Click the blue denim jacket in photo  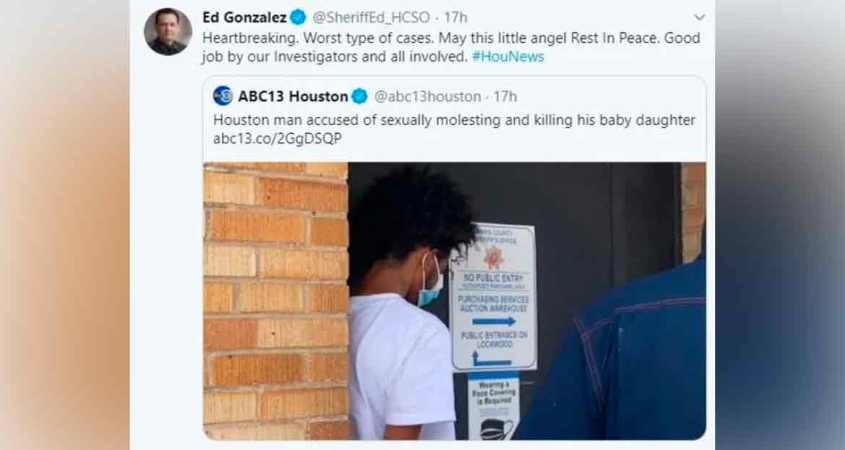click(x=620, y=356)
